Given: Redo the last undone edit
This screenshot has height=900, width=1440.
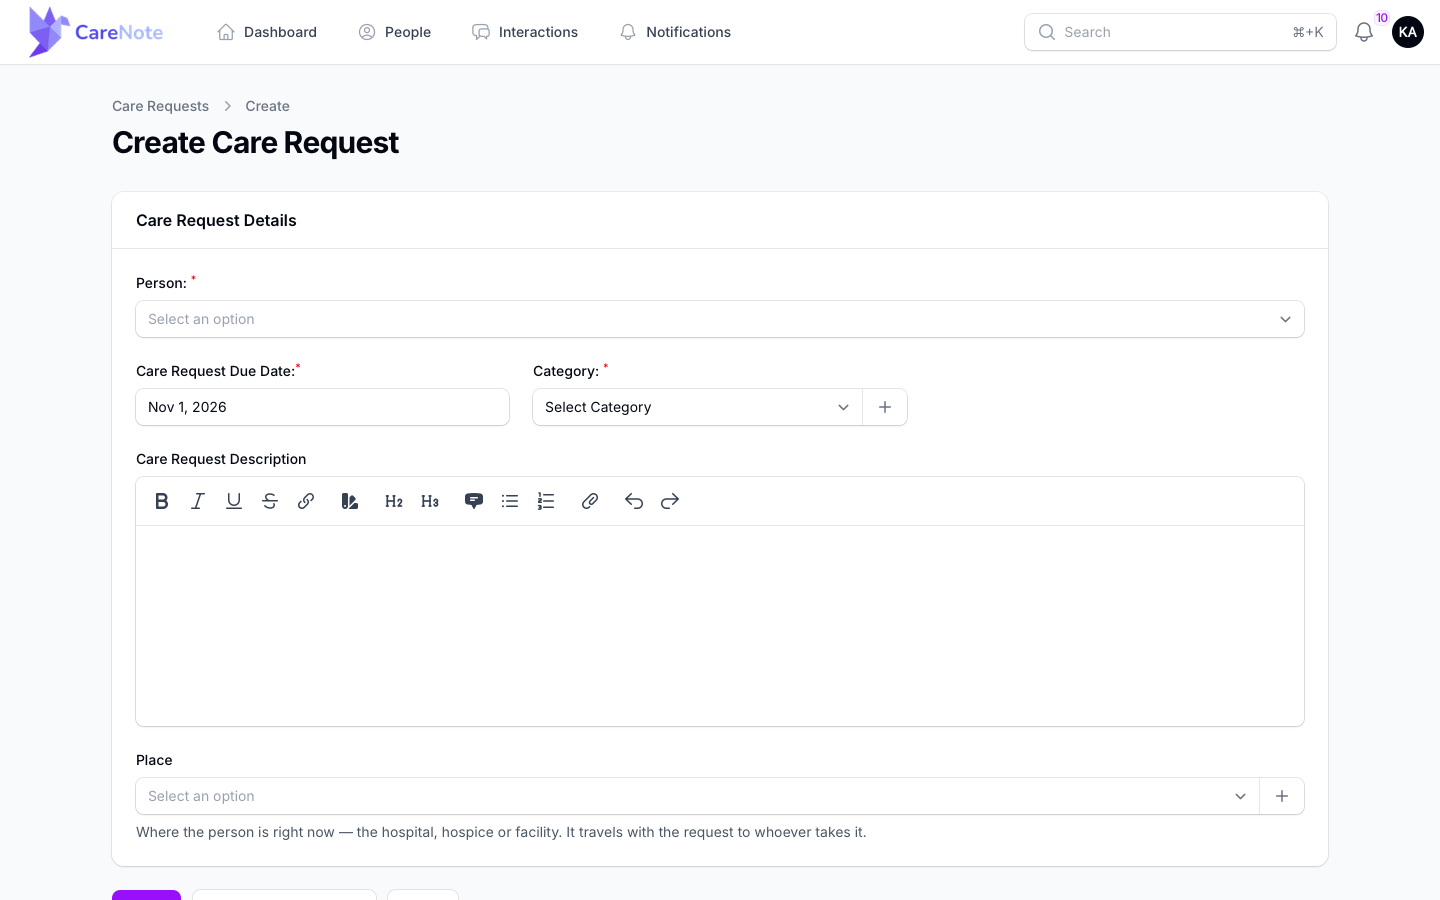Looking at the screenshot, I should (x=670, y=501).
